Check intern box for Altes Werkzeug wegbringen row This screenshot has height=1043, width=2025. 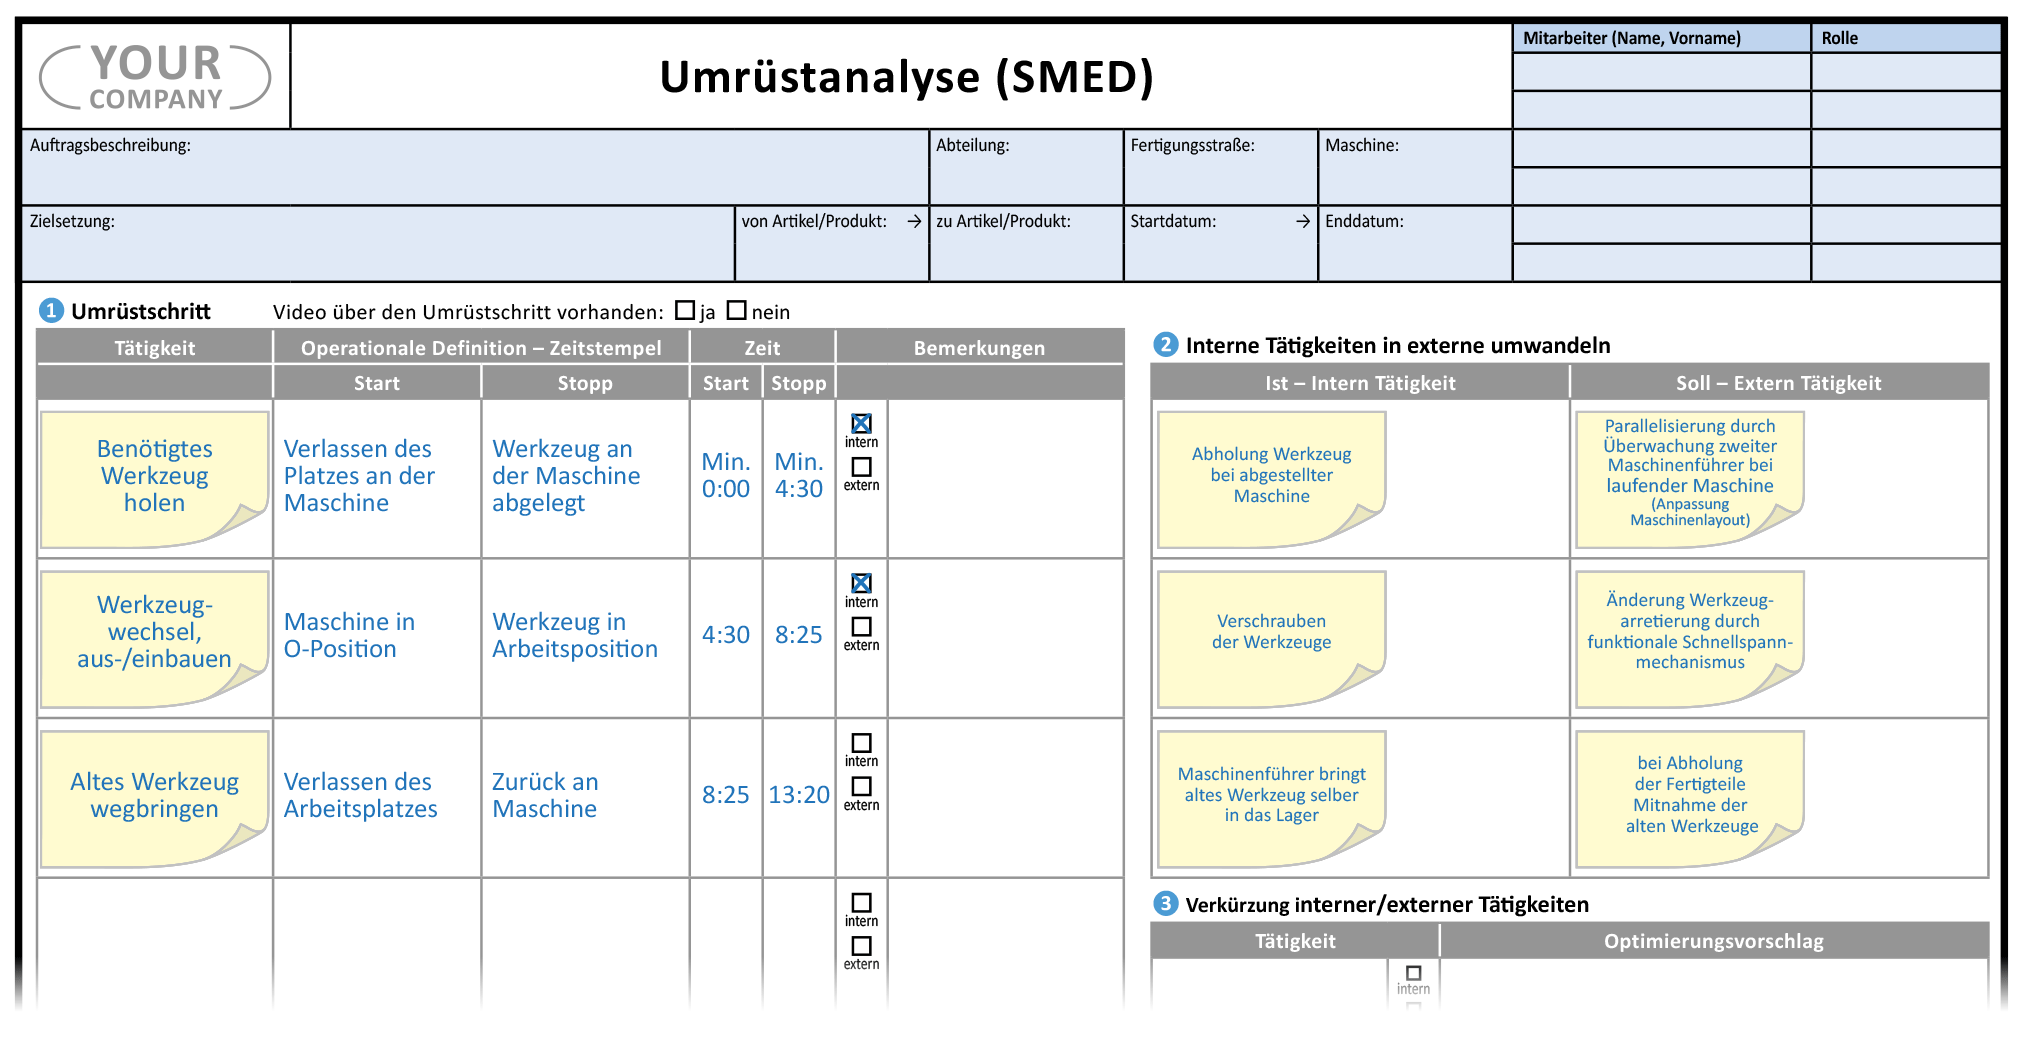(861, 743)
